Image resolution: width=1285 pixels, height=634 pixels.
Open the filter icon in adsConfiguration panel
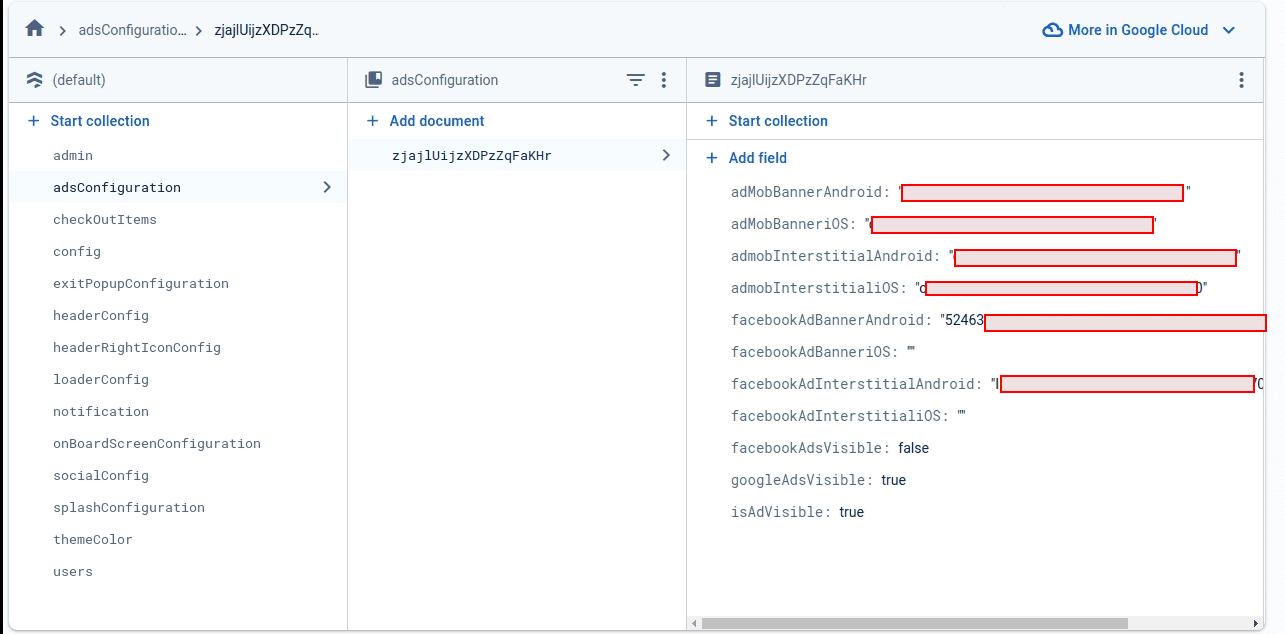635,80
